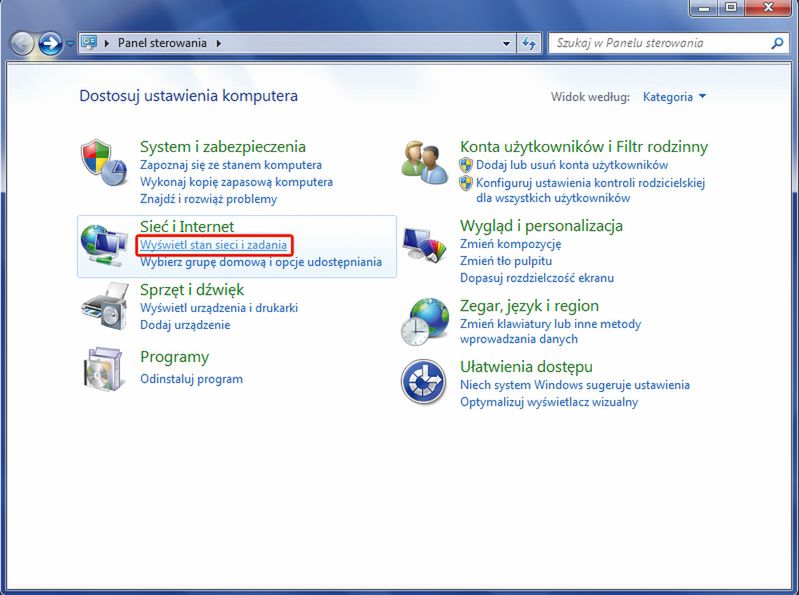The width and height of the screenshot is (799, 595).
Task: Click the Sieć i Internet globe icon
Action: coord(104,246)
